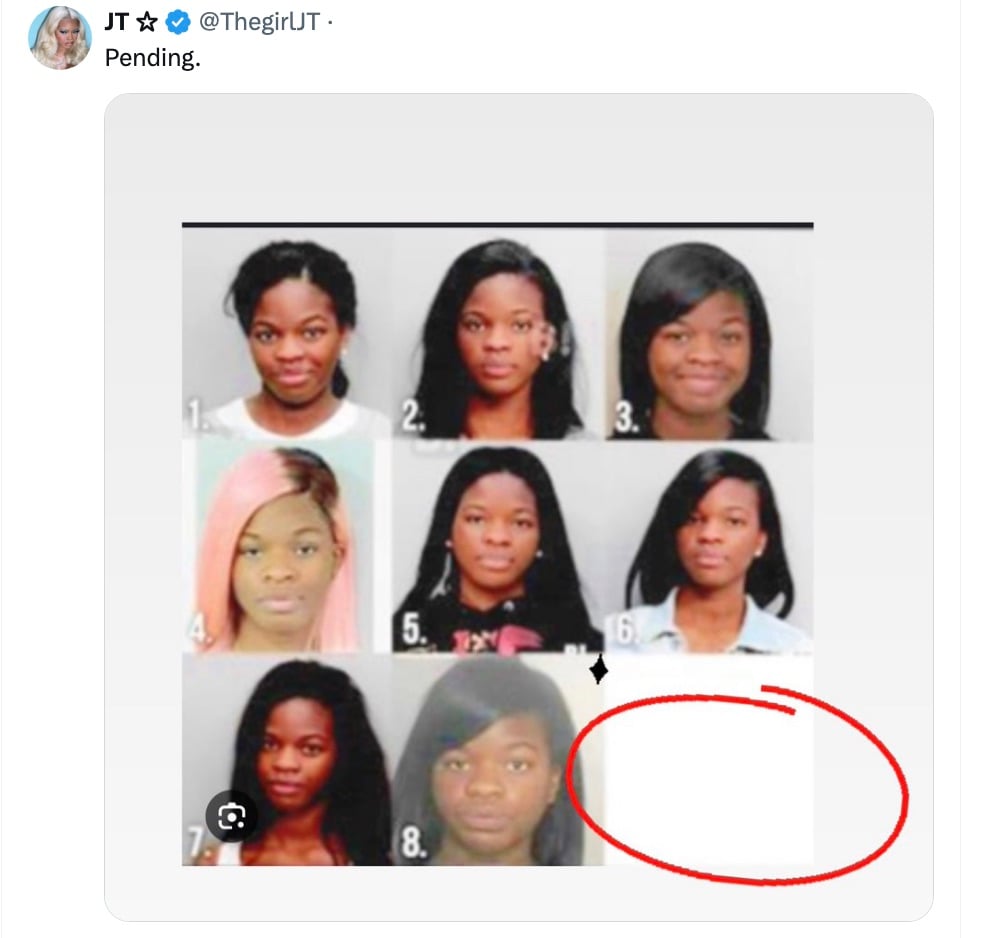Open the @ThegirlJT handle link
Screen dimensions: 987x938
pyautogui.click(x=259, y=22)
